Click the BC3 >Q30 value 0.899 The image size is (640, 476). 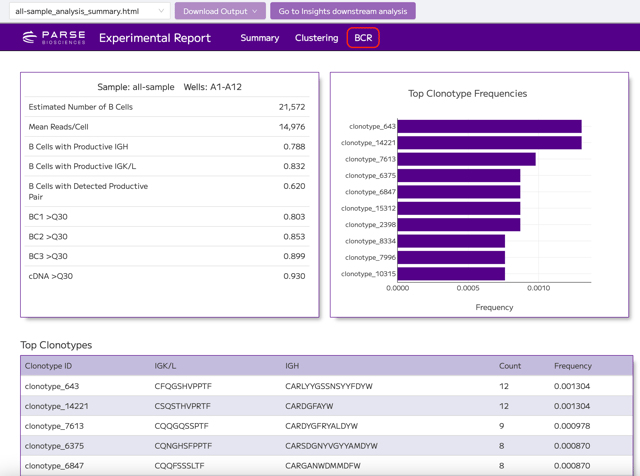[x=294, y=256]
